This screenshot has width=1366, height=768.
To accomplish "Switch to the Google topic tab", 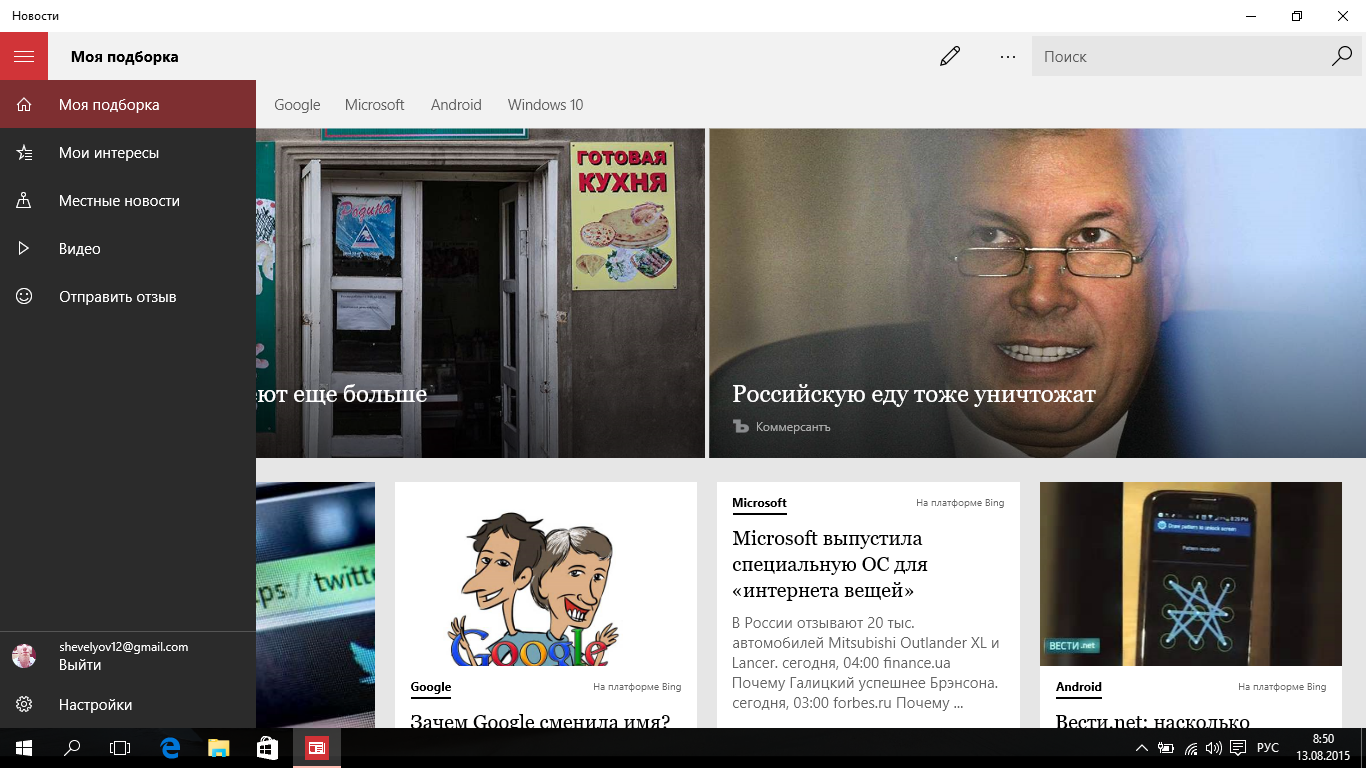I will 297,105.
